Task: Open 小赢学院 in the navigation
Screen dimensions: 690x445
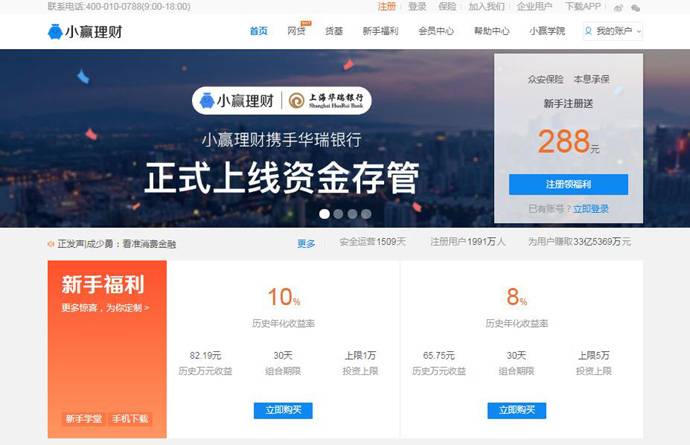Action: (547, 31)
